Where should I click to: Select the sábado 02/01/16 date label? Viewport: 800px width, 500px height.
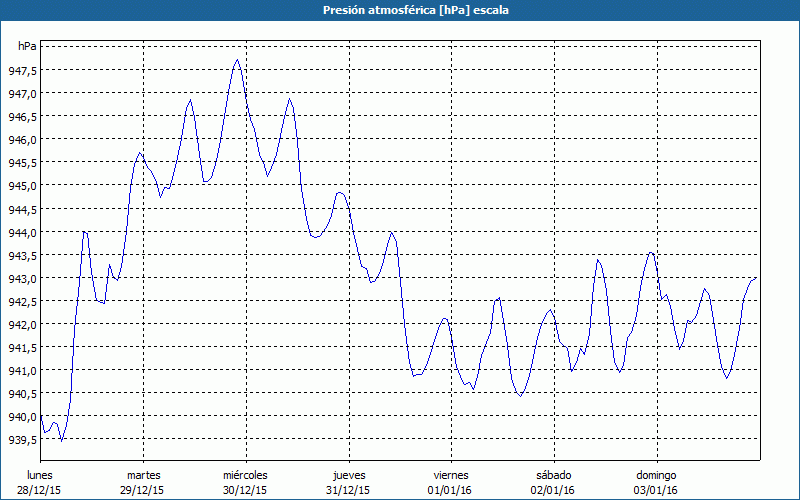click(553, 482)
